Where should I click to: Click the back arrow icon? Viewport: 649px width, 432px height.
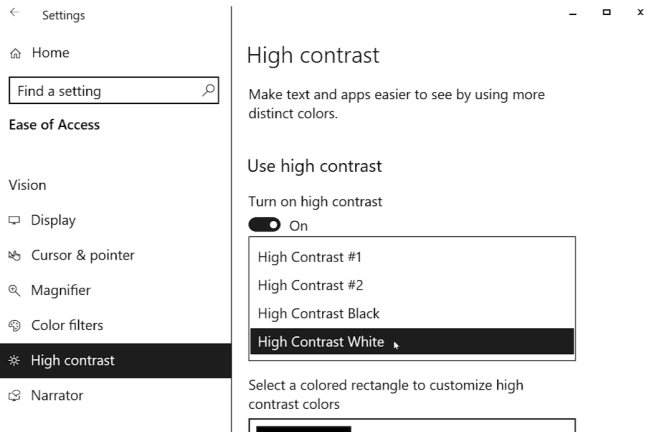pos(14,12)
